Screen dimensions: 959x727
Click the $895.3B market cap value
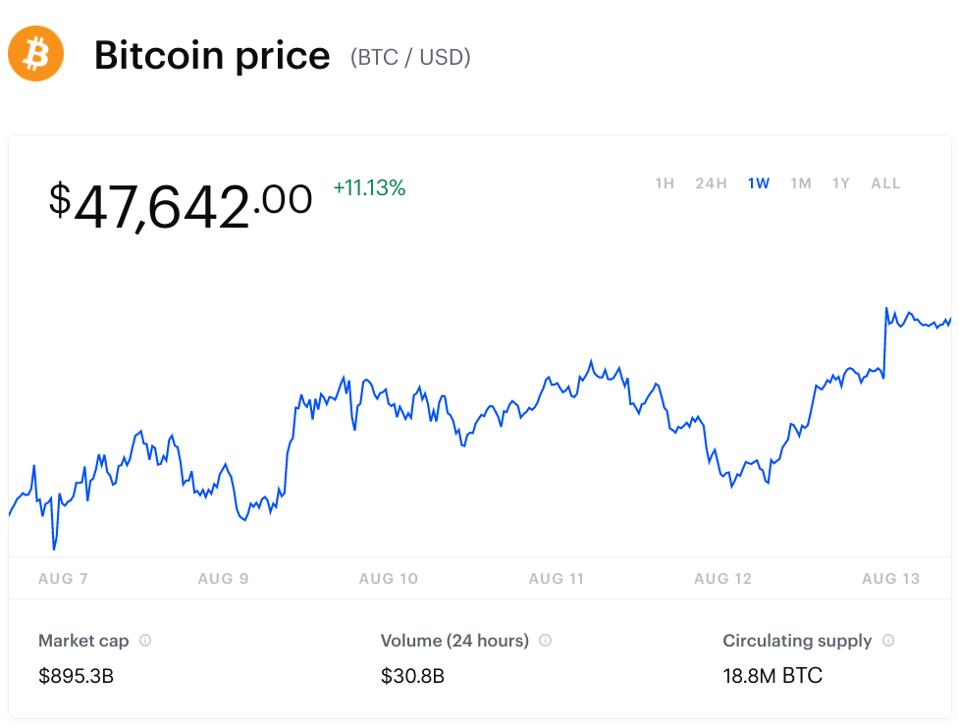[x=76, y=676]
